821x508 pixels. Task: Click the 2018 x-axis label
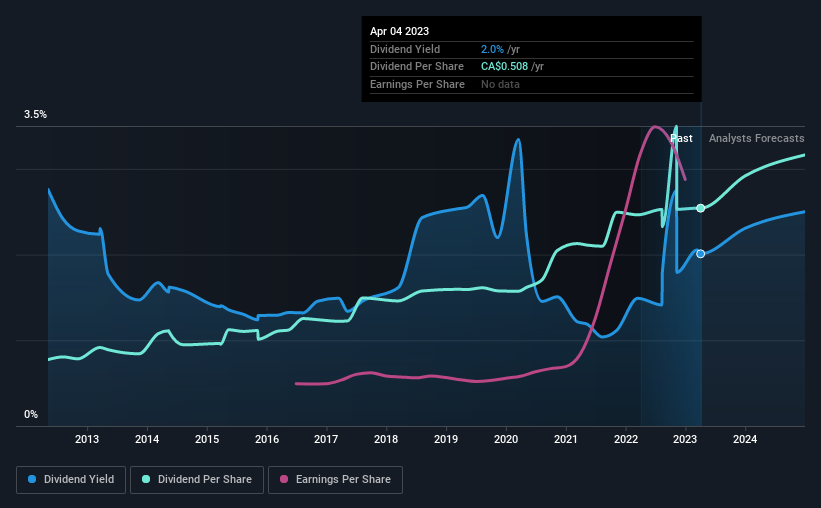[386, 439]
